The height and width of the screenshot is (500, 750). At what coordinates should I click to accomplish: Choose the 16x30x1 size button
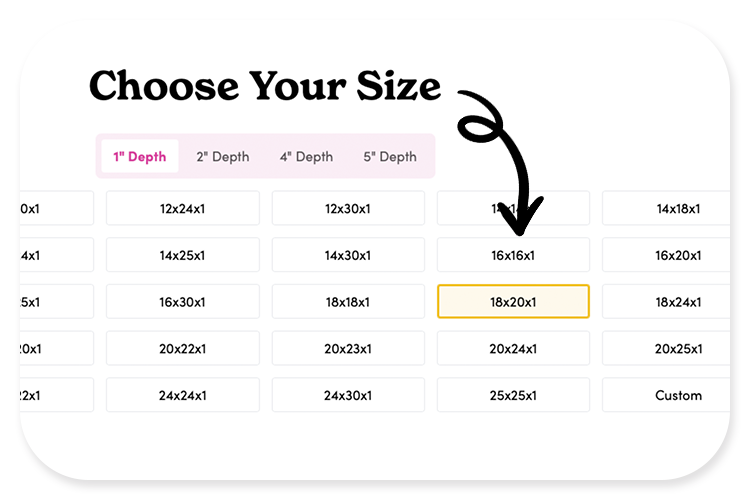tap(183, 302)
